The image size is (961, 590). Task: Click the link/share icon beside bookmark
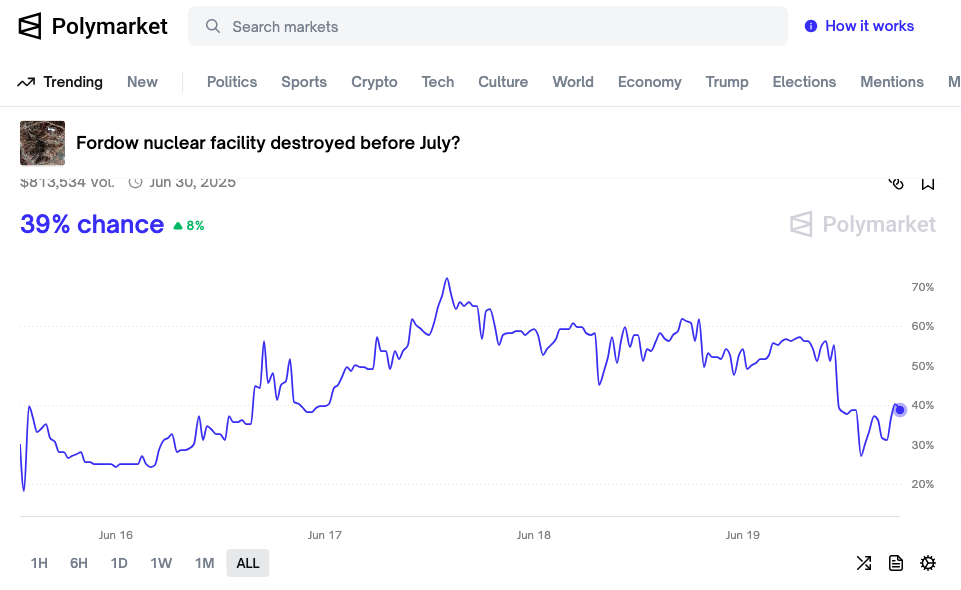(x=896, y=183)
